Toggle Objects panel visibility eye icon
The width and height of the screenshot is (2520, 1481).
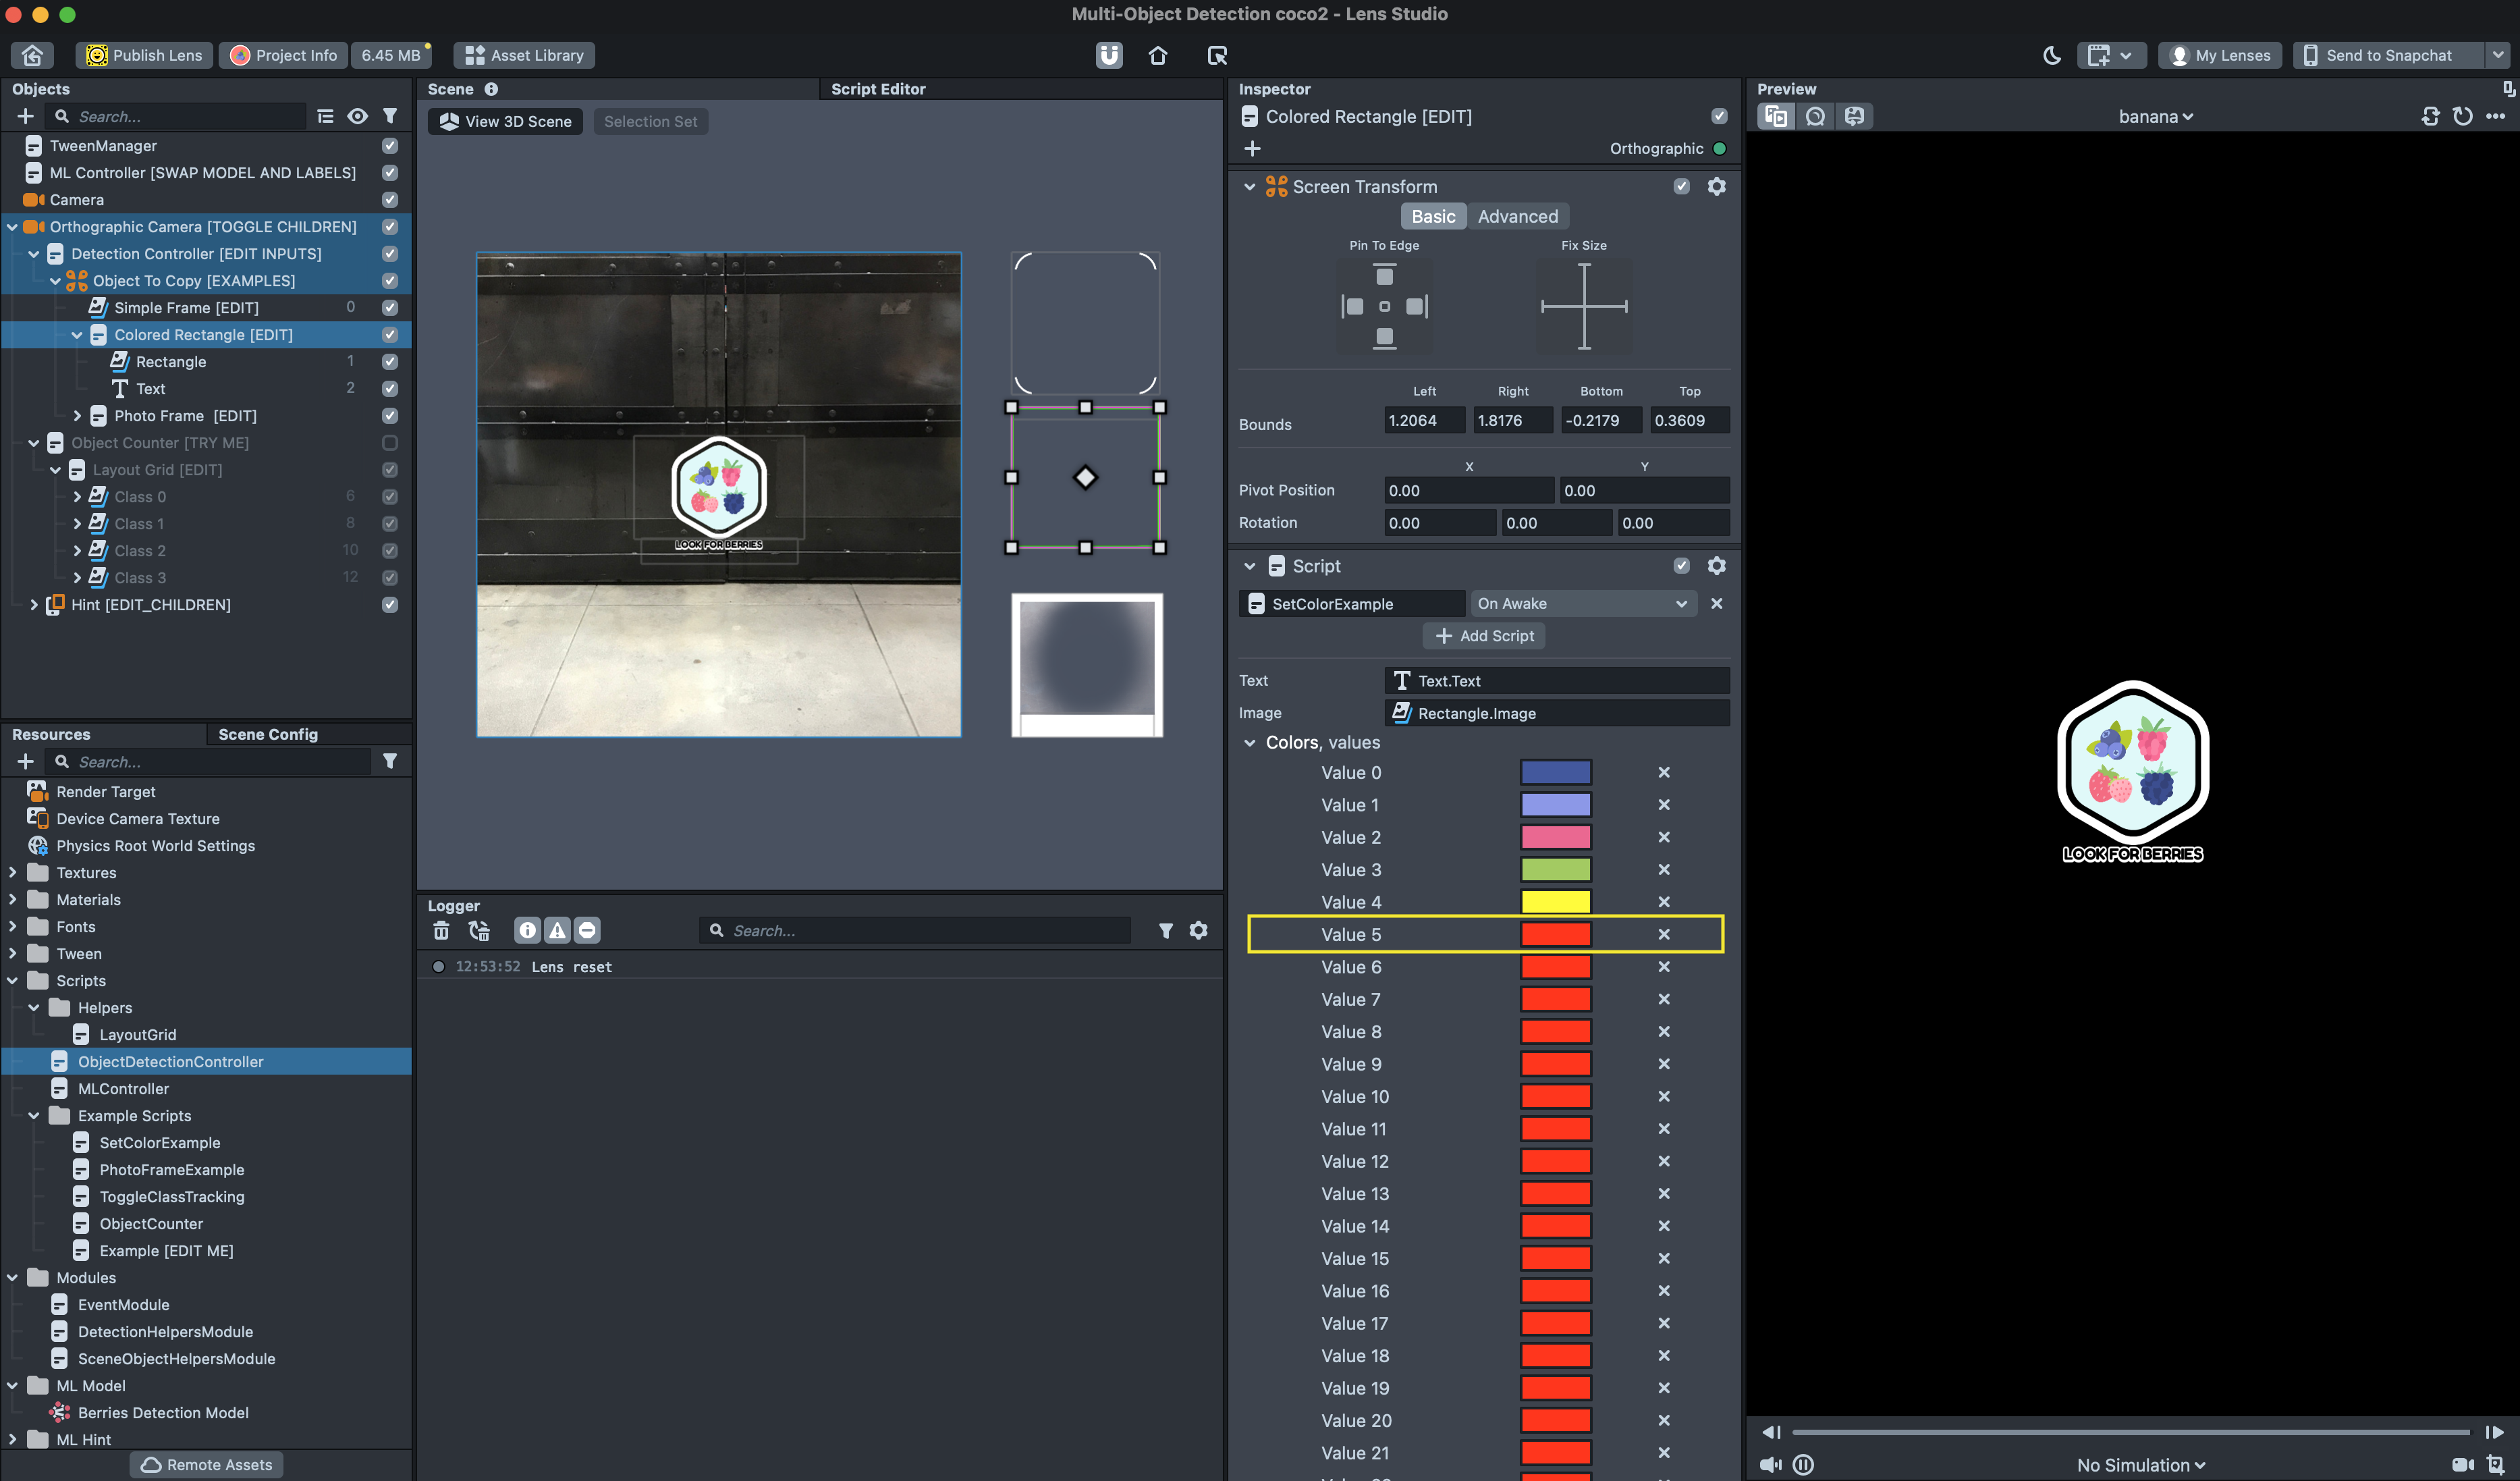[357, 116]
